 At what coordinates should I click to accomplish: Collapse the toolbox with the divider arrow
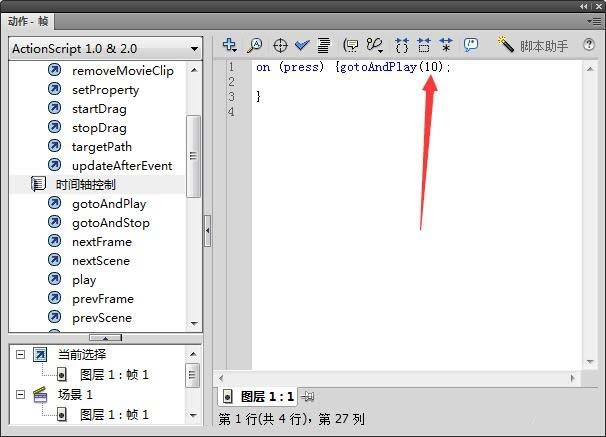208,231
